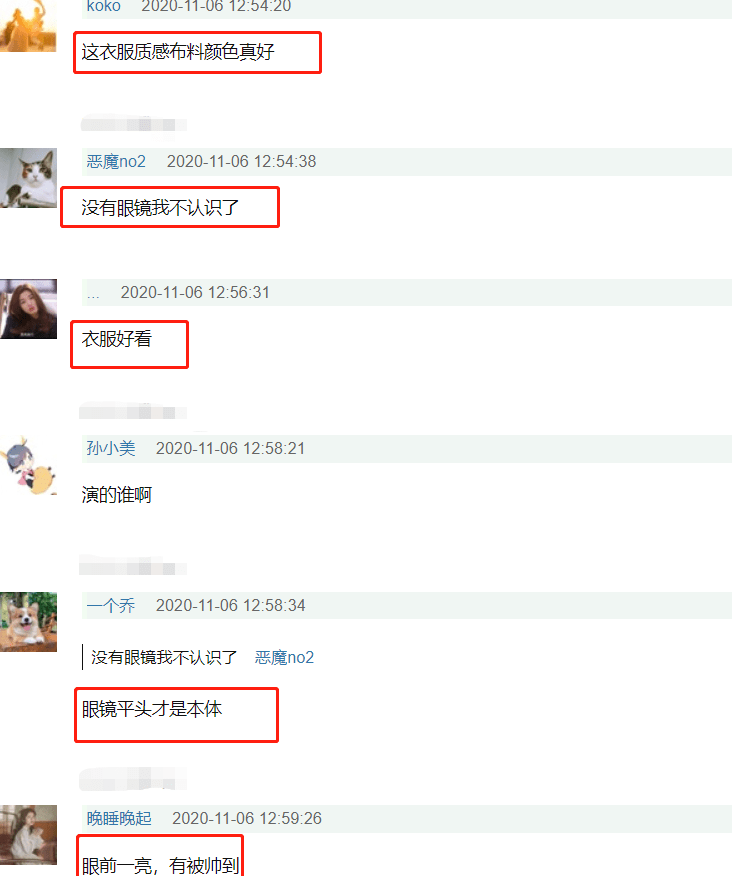Click the comment 没有眼镜我不认识了 by 恶魔no2
The width and height of the screenshot is (732, 876).
coord(160,208)
